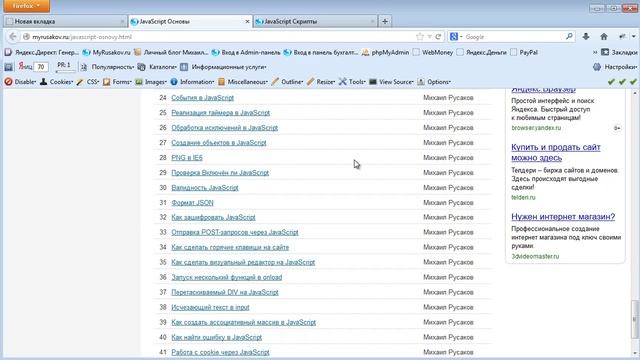
Task: Expand the Forms dropdown
Action: click(117, 82)
